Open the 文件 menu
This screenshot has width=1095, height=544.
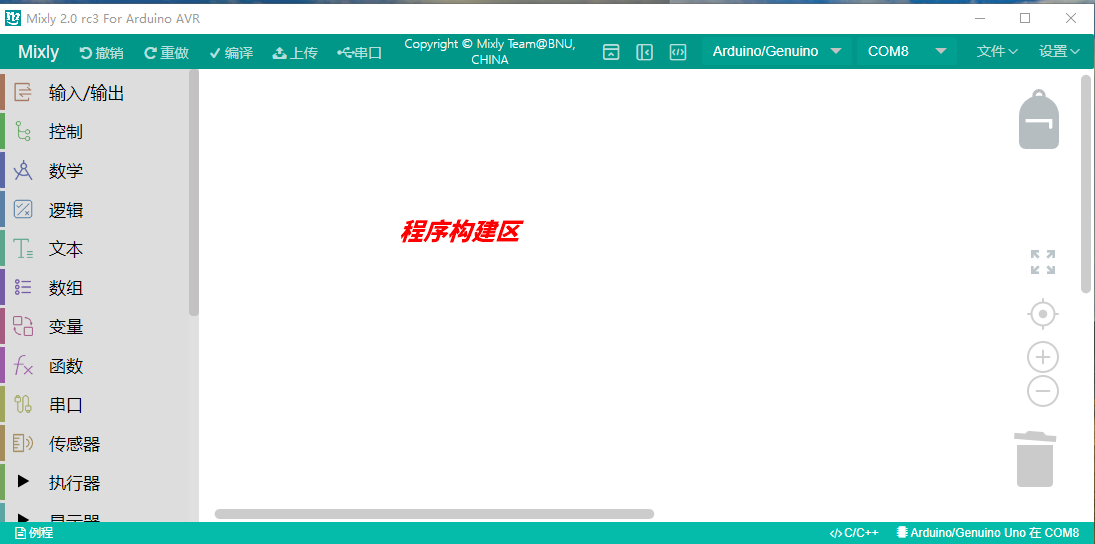coord(996,52)
